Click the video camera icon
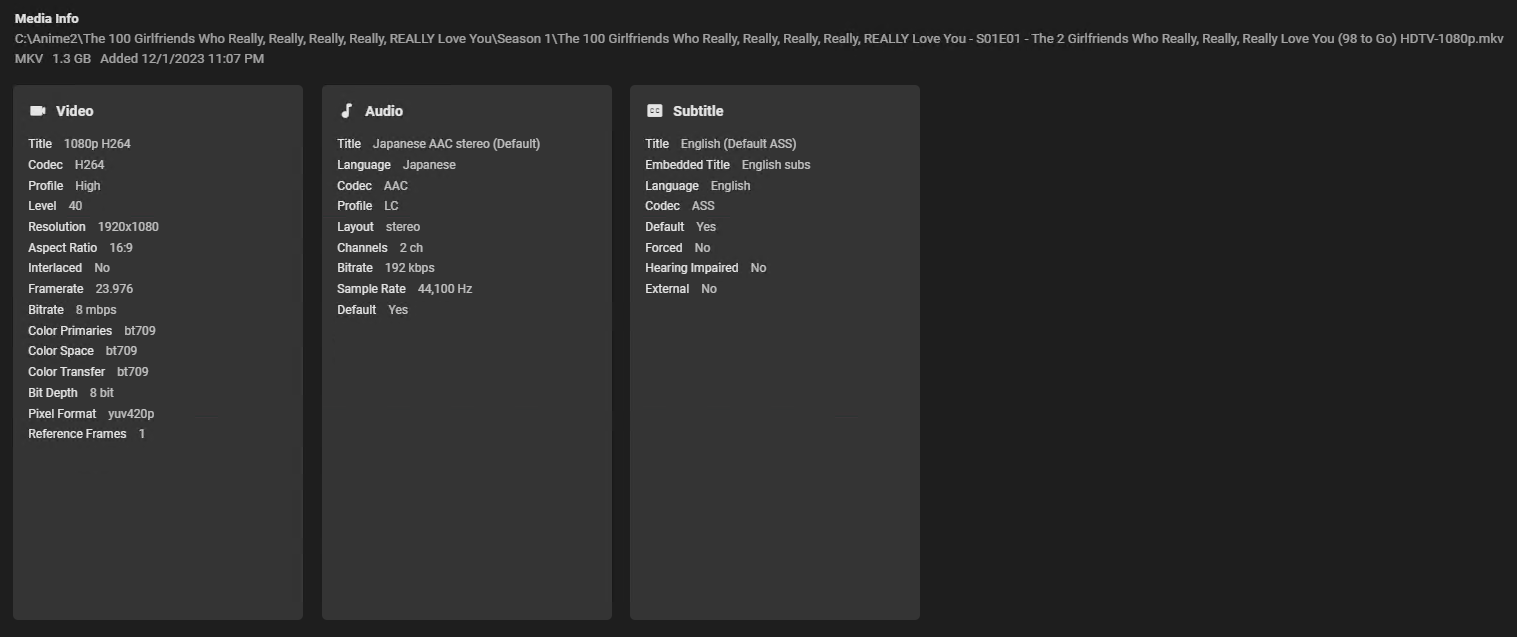This screenshot has height=637, width=1517. pyautogui.click(x=38, y=111)
